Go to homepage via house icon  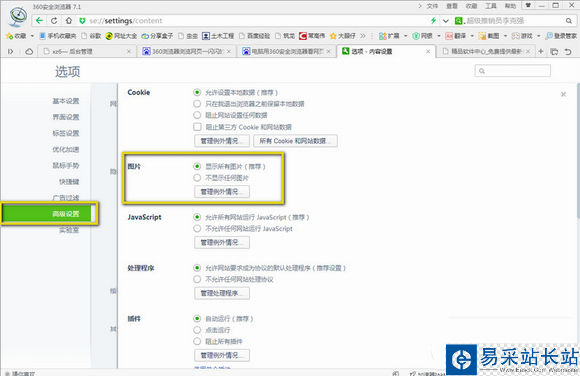point(69,21)
